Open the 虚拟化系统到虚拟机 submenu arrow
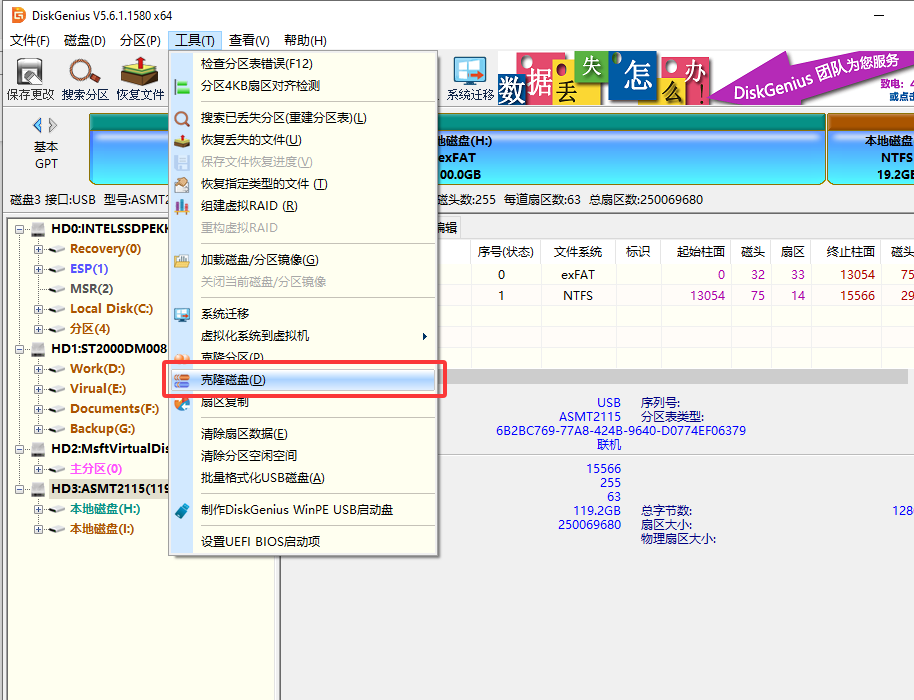 (425, 336)
